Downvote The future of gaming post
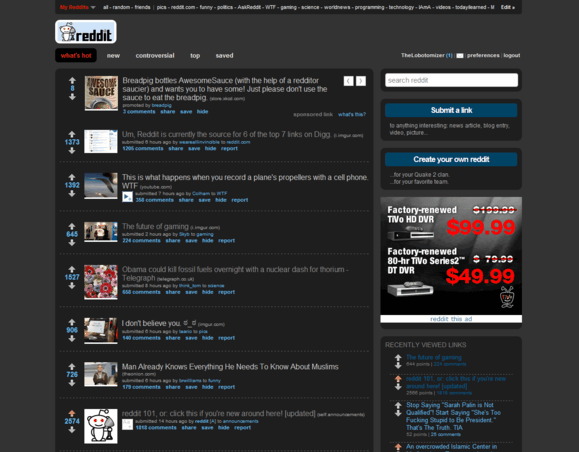 [72, 243]
